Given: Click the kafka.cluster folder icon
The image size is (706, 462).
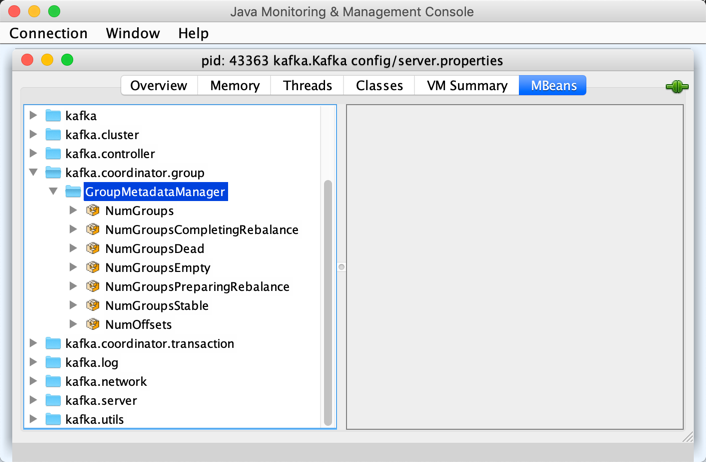Looking at the screenshot, I should 53,135.
